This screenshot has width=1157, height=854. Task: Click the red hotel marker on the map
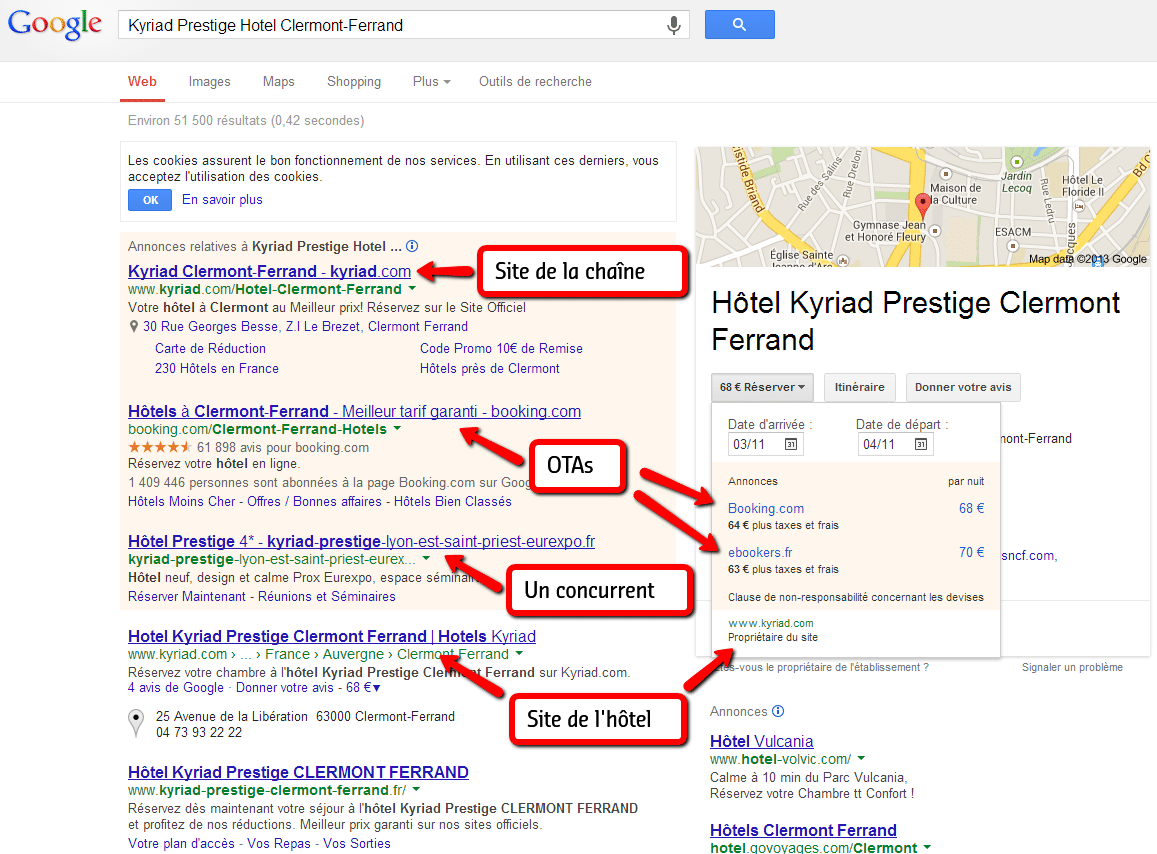click(922, 204)
